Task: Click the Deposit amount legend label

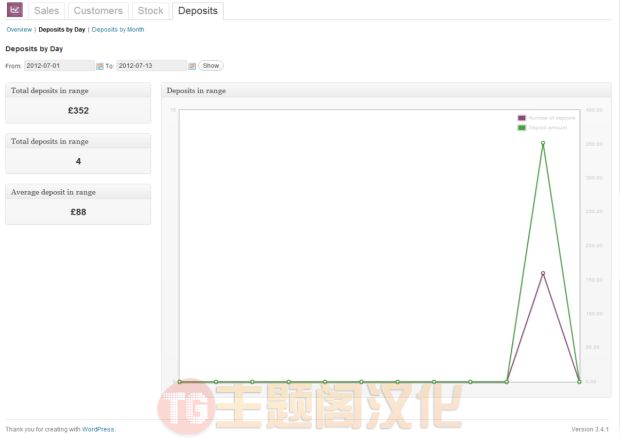Action: pos(548,127)
